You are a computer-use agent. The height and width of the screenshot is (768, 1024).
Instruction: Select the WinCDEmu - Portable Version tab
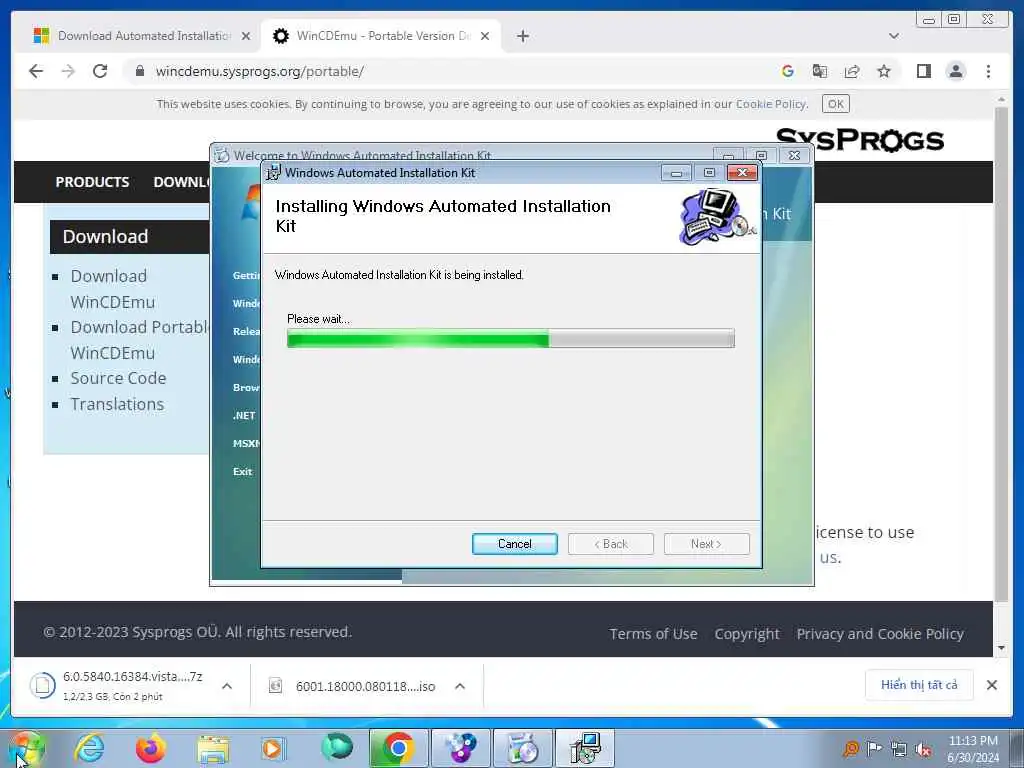coord(380,36)
